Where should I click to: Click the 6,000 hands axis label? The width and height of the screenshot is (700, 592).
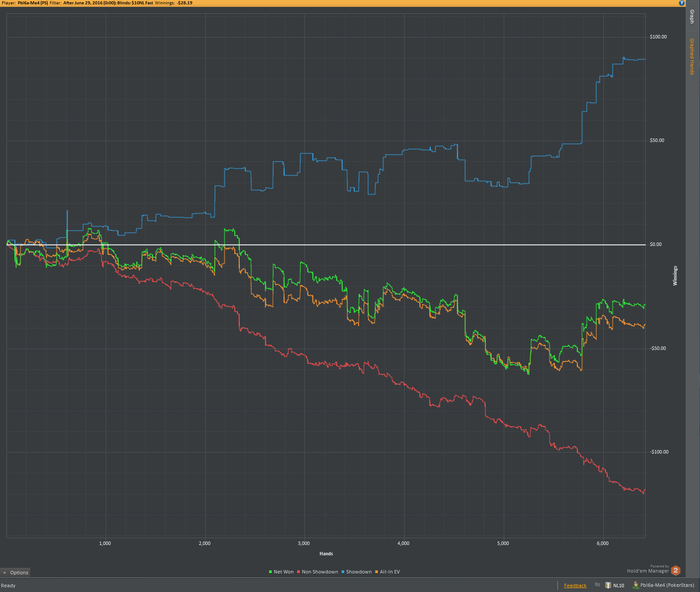(x=602, y=543)
